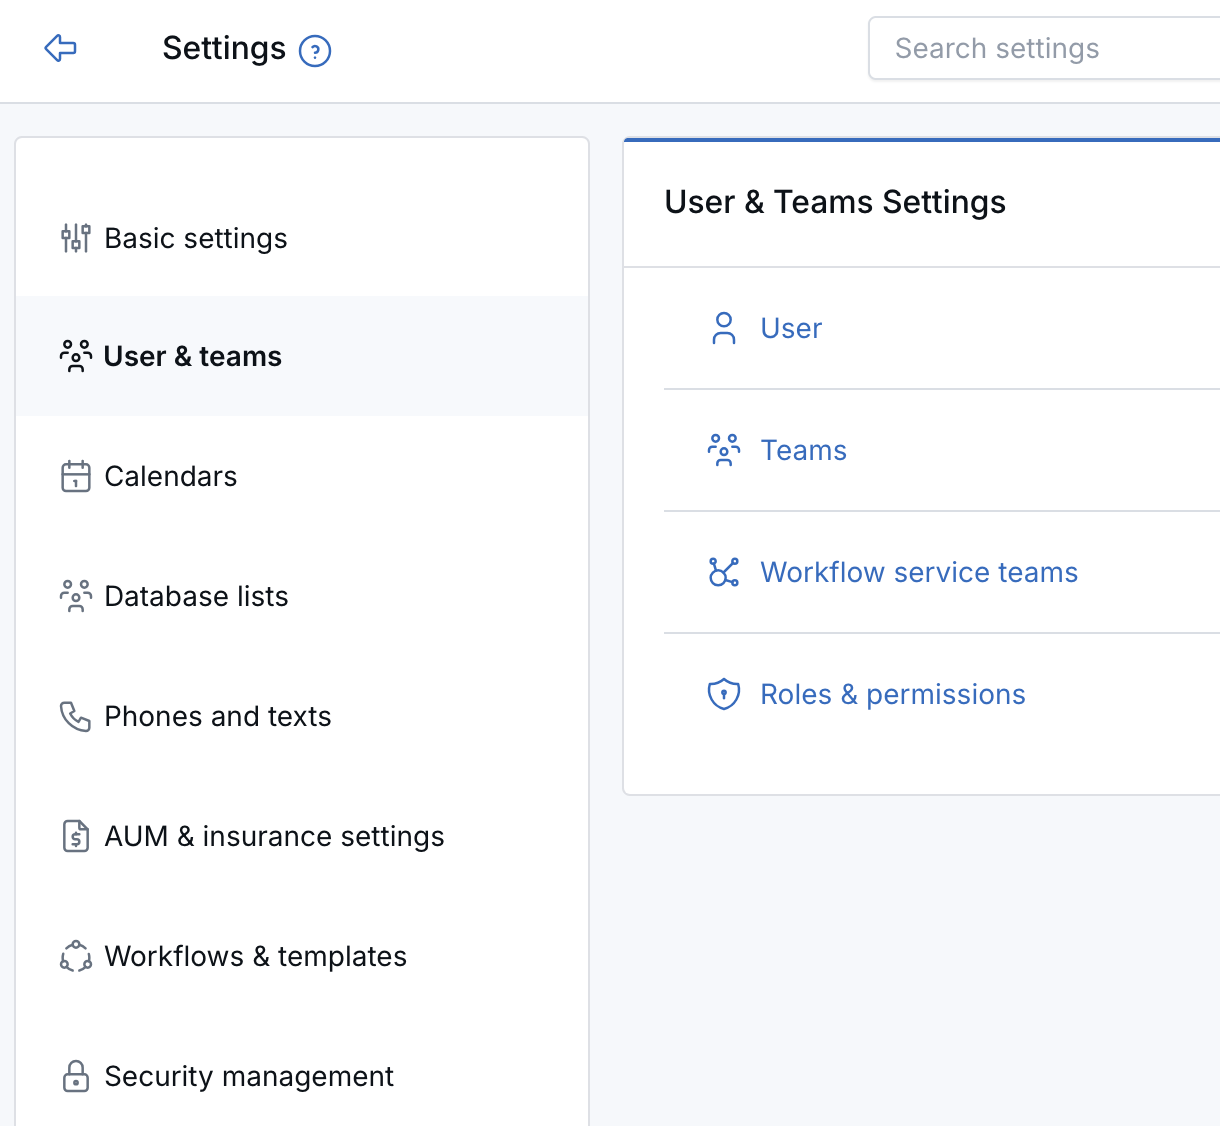Open the Roles & permissions link
The width and height of the screenshot is (1220, 1126).
click(x=893, y=694)
